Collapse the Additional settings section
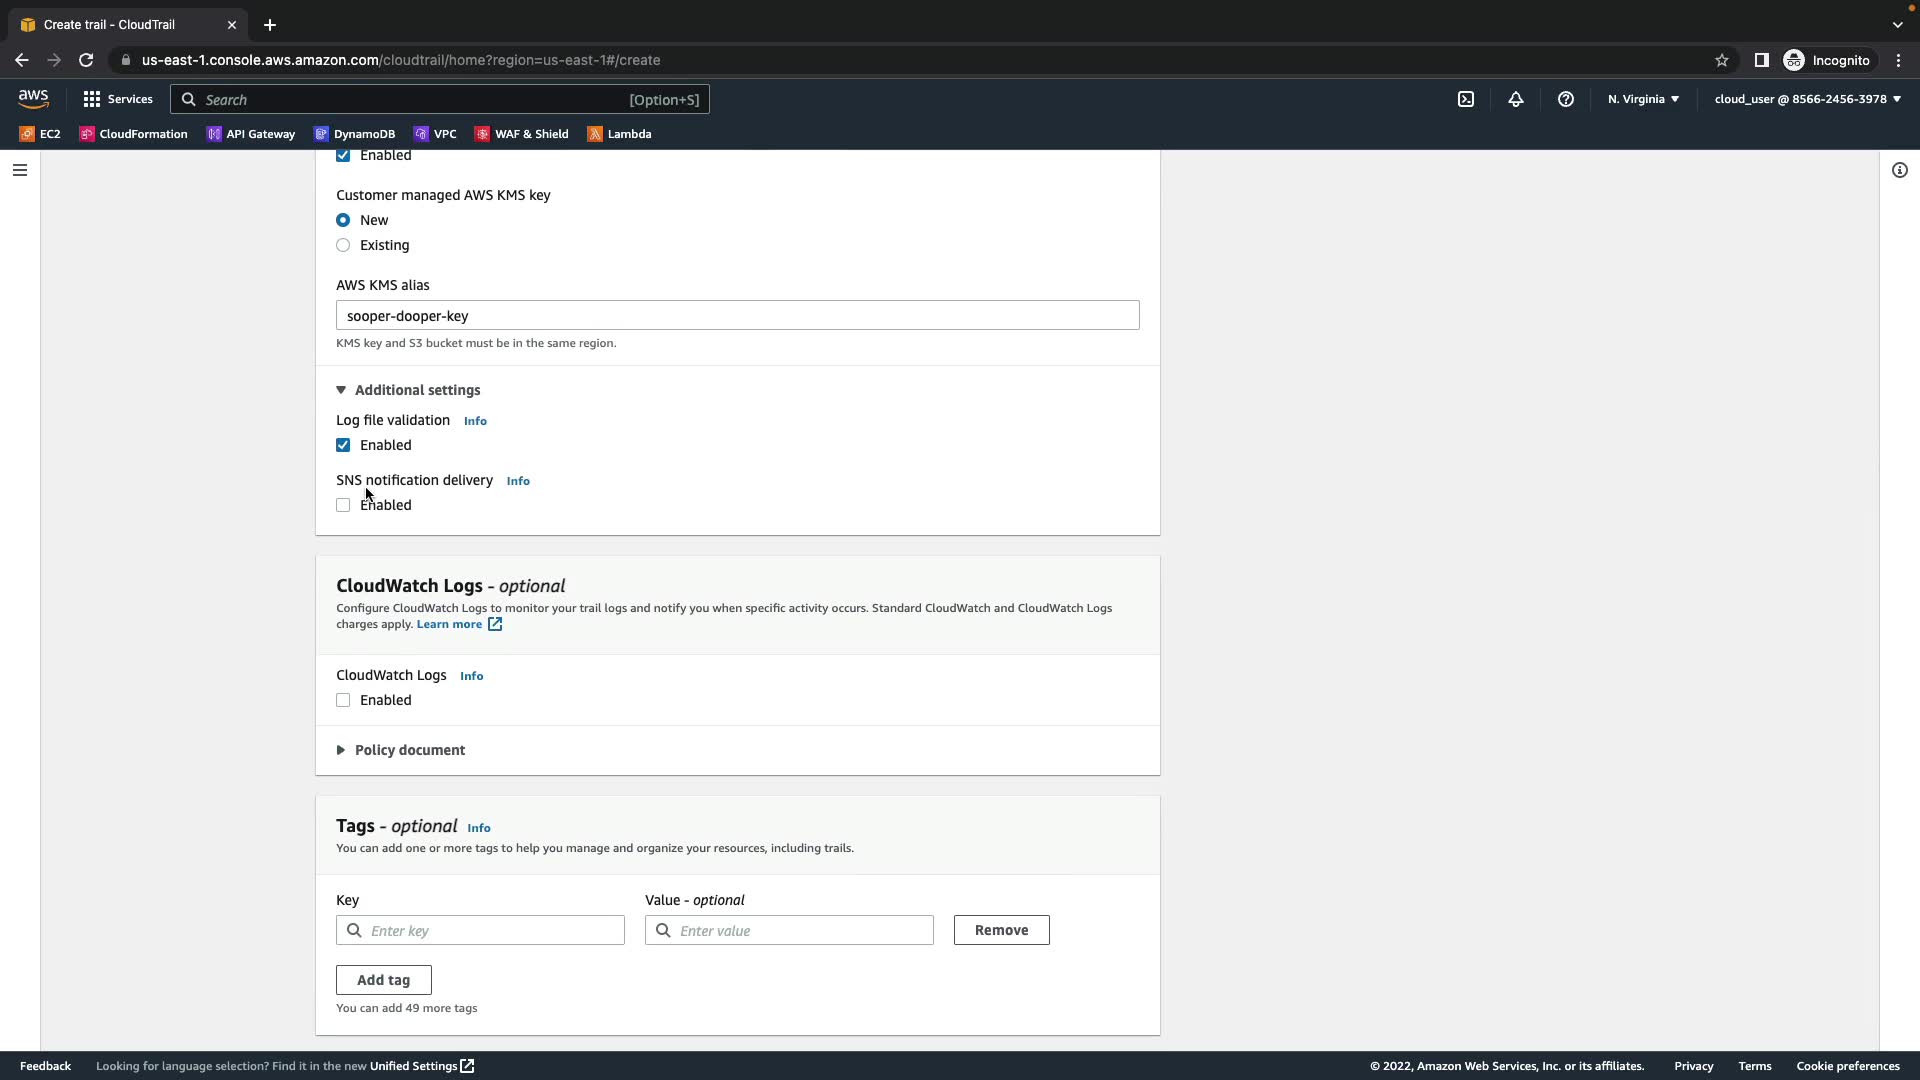 pos(408,390)
